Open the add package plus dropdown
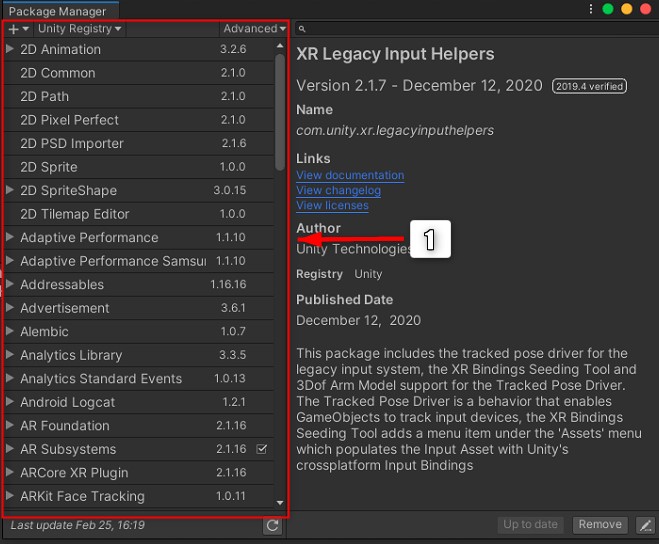This screenshot has height=544, width=659. [18, 29]
